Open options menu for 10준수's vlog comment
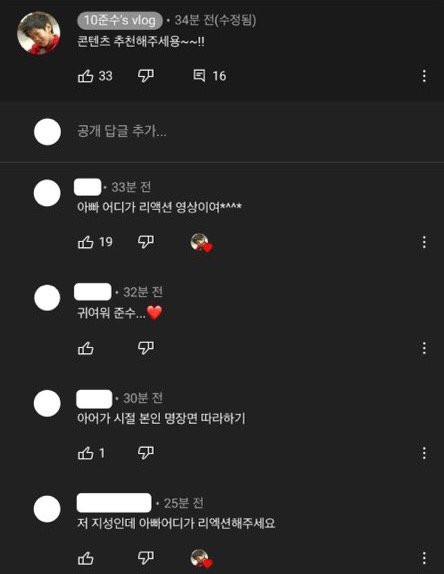 tap(424, 76)
